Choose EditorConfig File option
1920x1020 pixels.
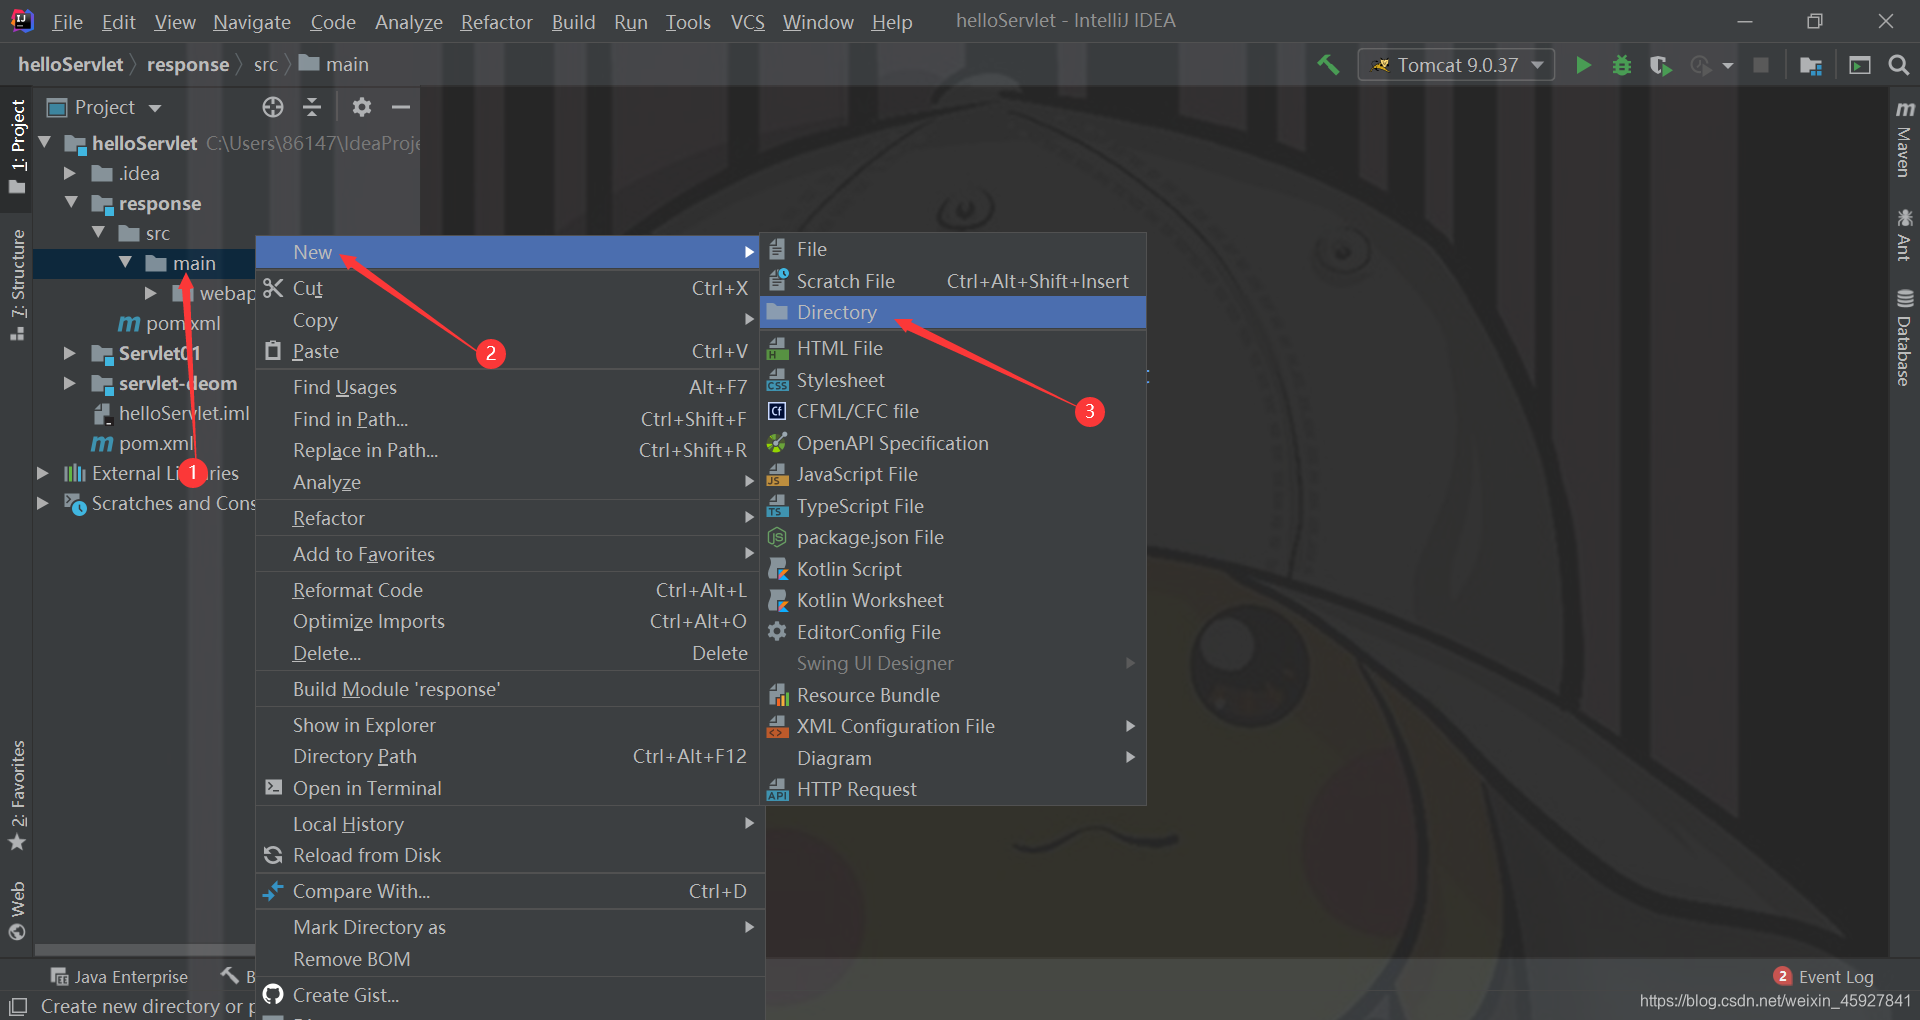click(953, 632)
